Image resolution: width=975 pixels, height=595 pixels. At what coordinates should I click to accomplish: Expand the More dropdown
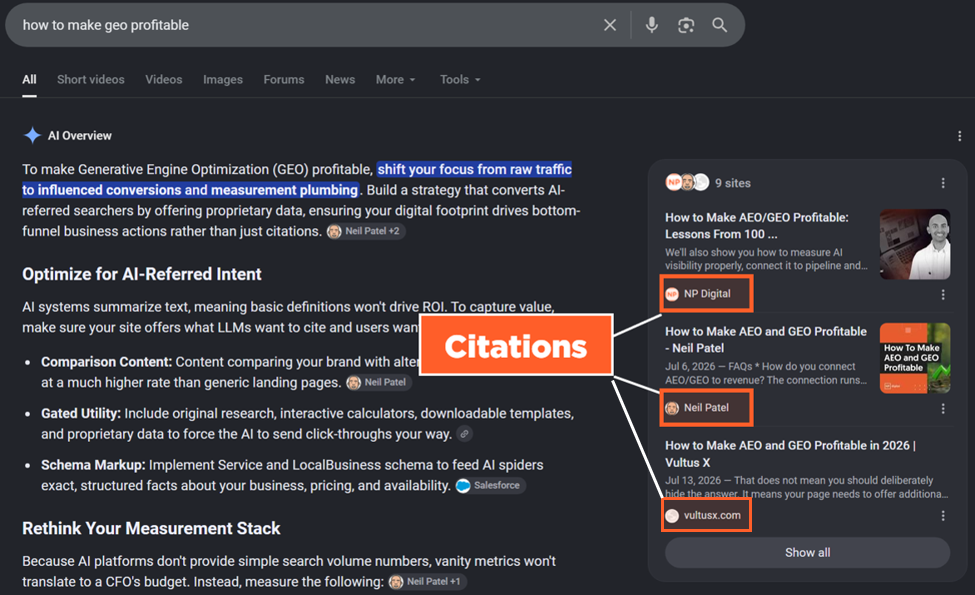click(x=395, y=80)
